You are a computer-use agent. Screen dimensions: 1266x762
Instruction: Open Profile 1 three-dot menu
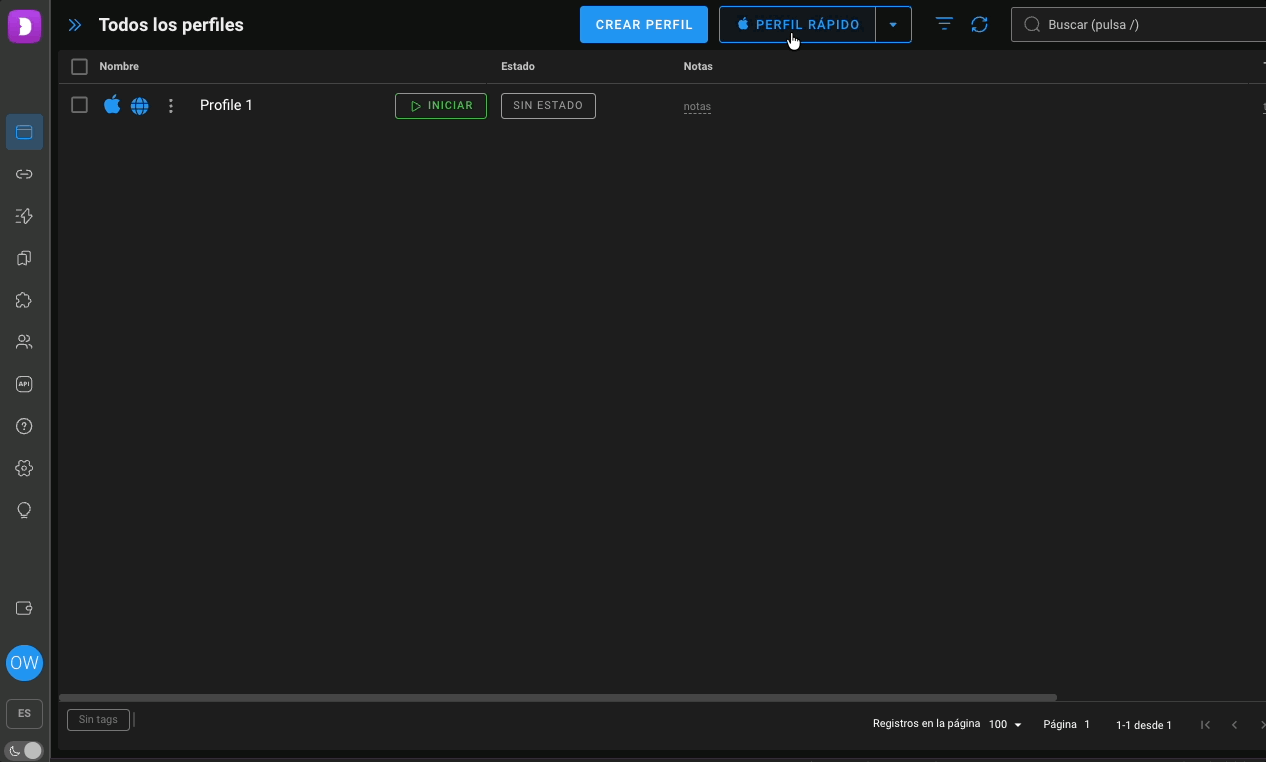(171, 105)
